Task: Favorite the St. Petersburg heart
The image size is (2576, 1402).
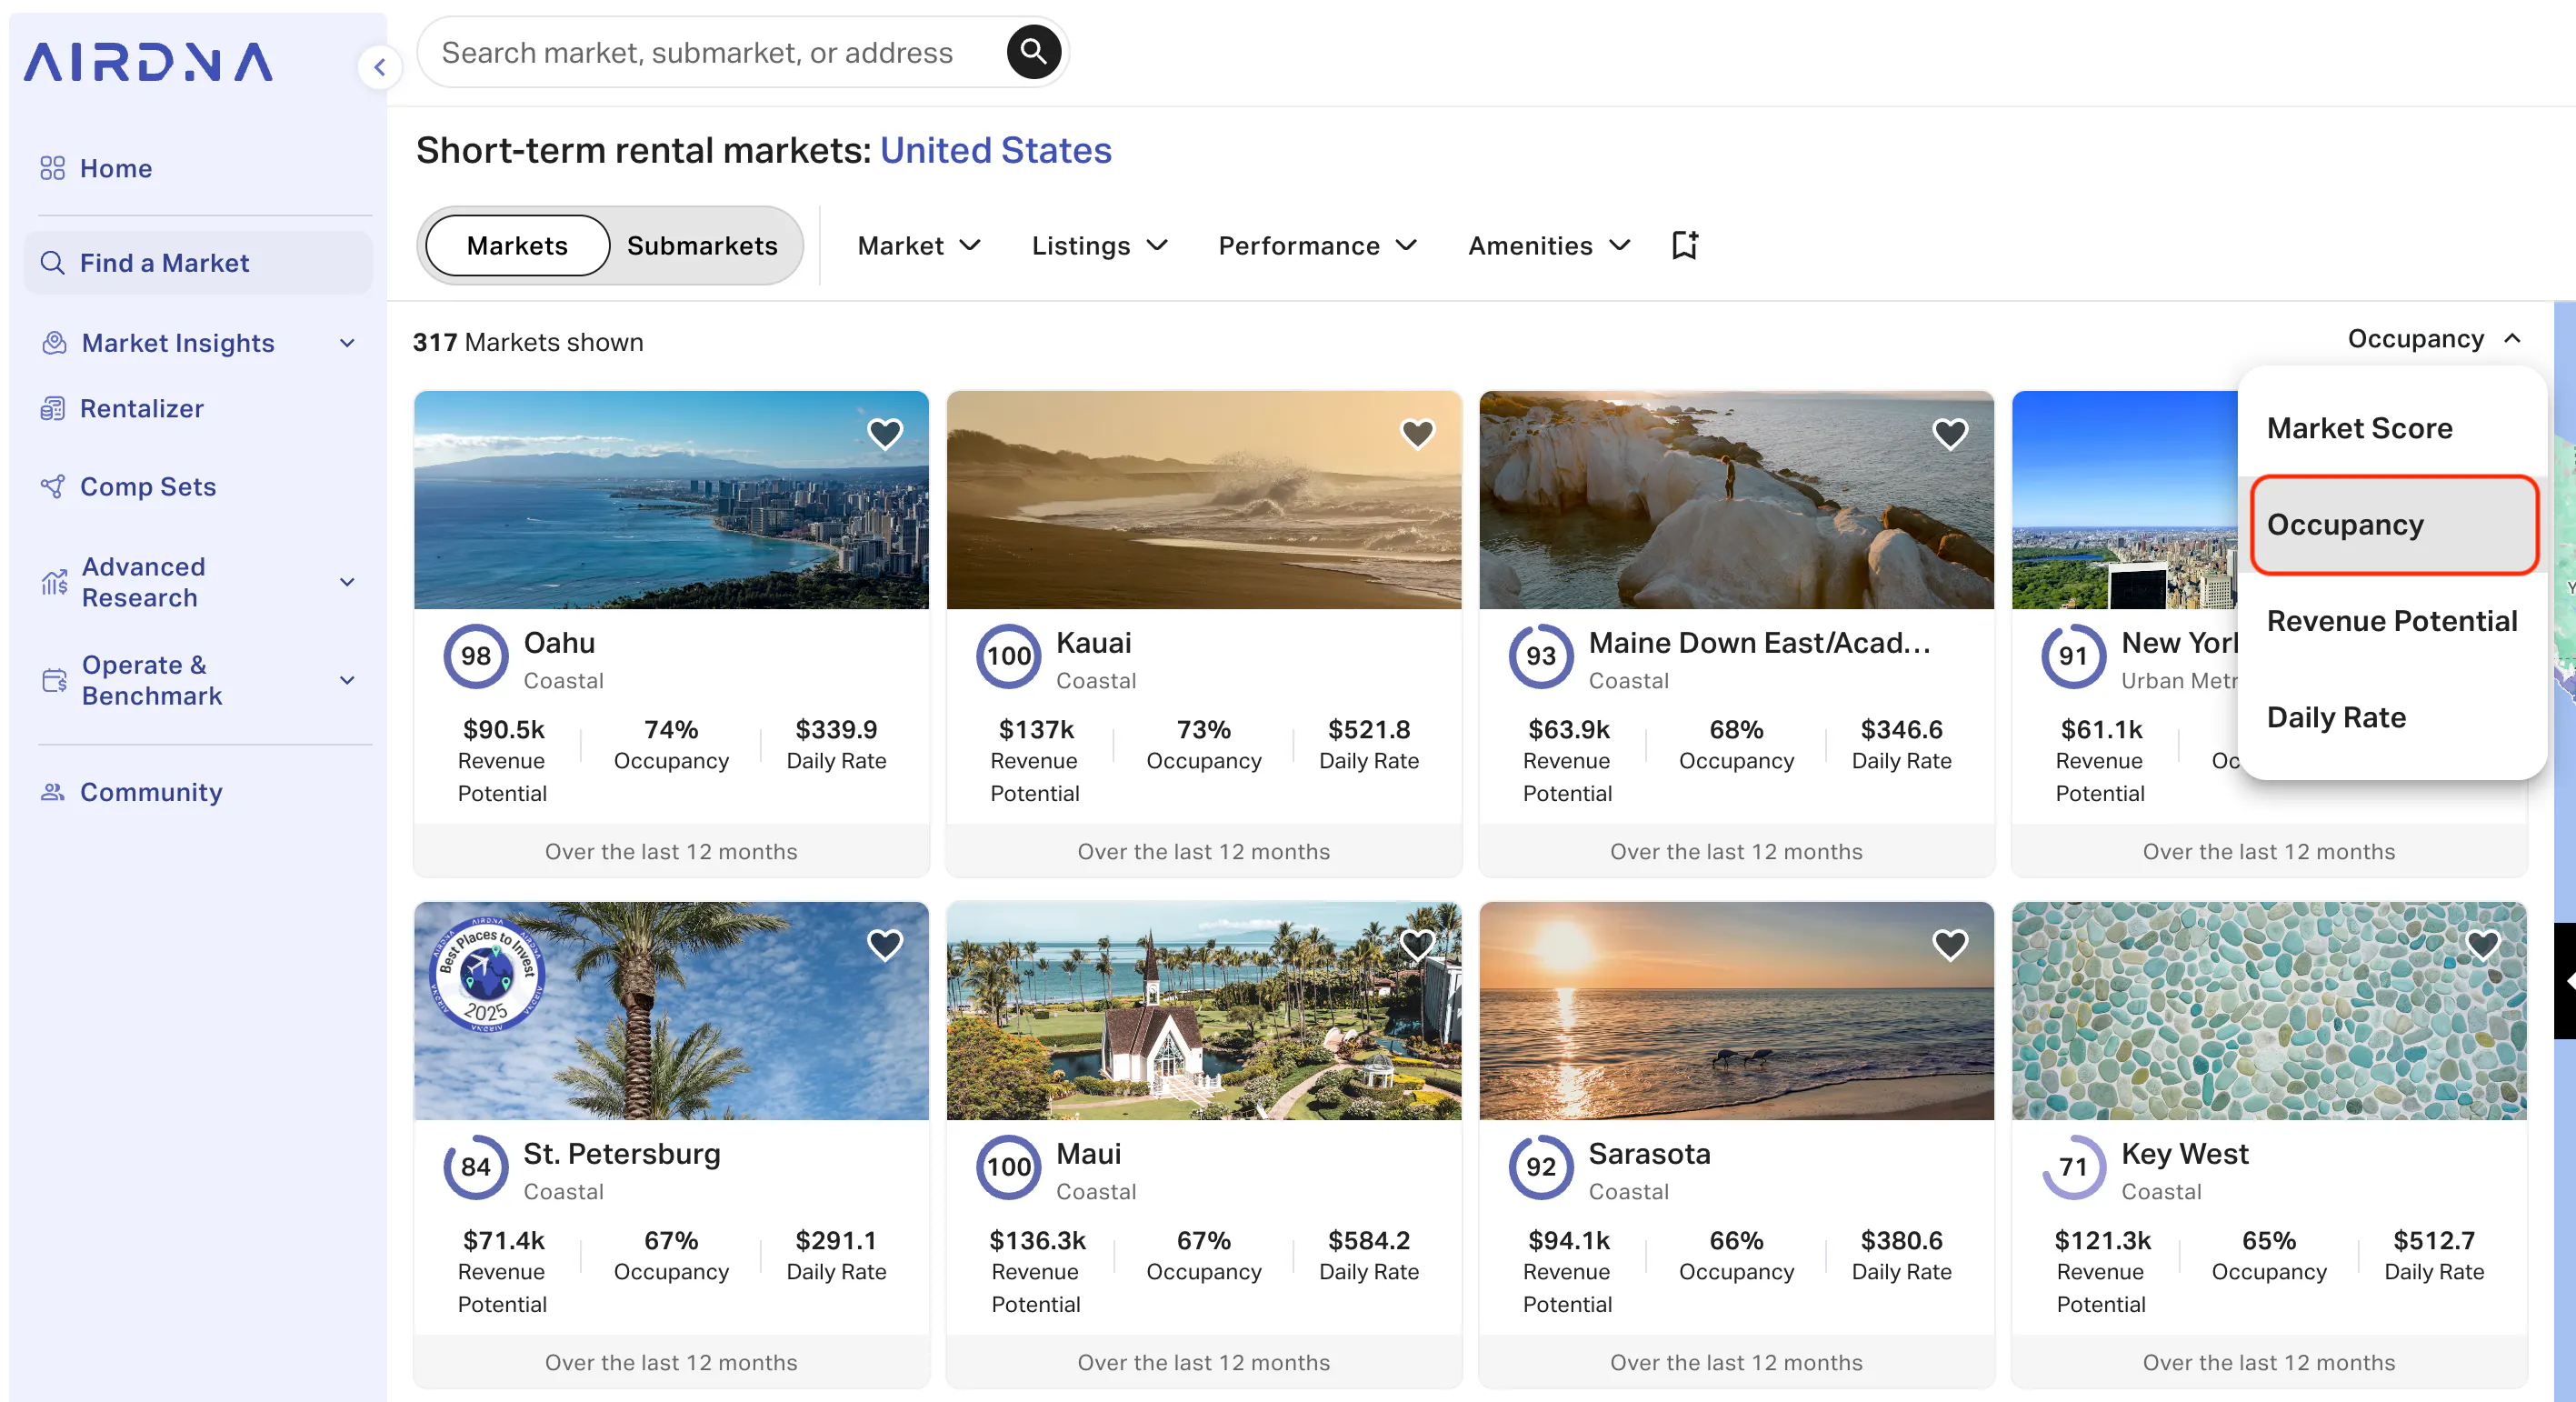Action: [885, 944]
